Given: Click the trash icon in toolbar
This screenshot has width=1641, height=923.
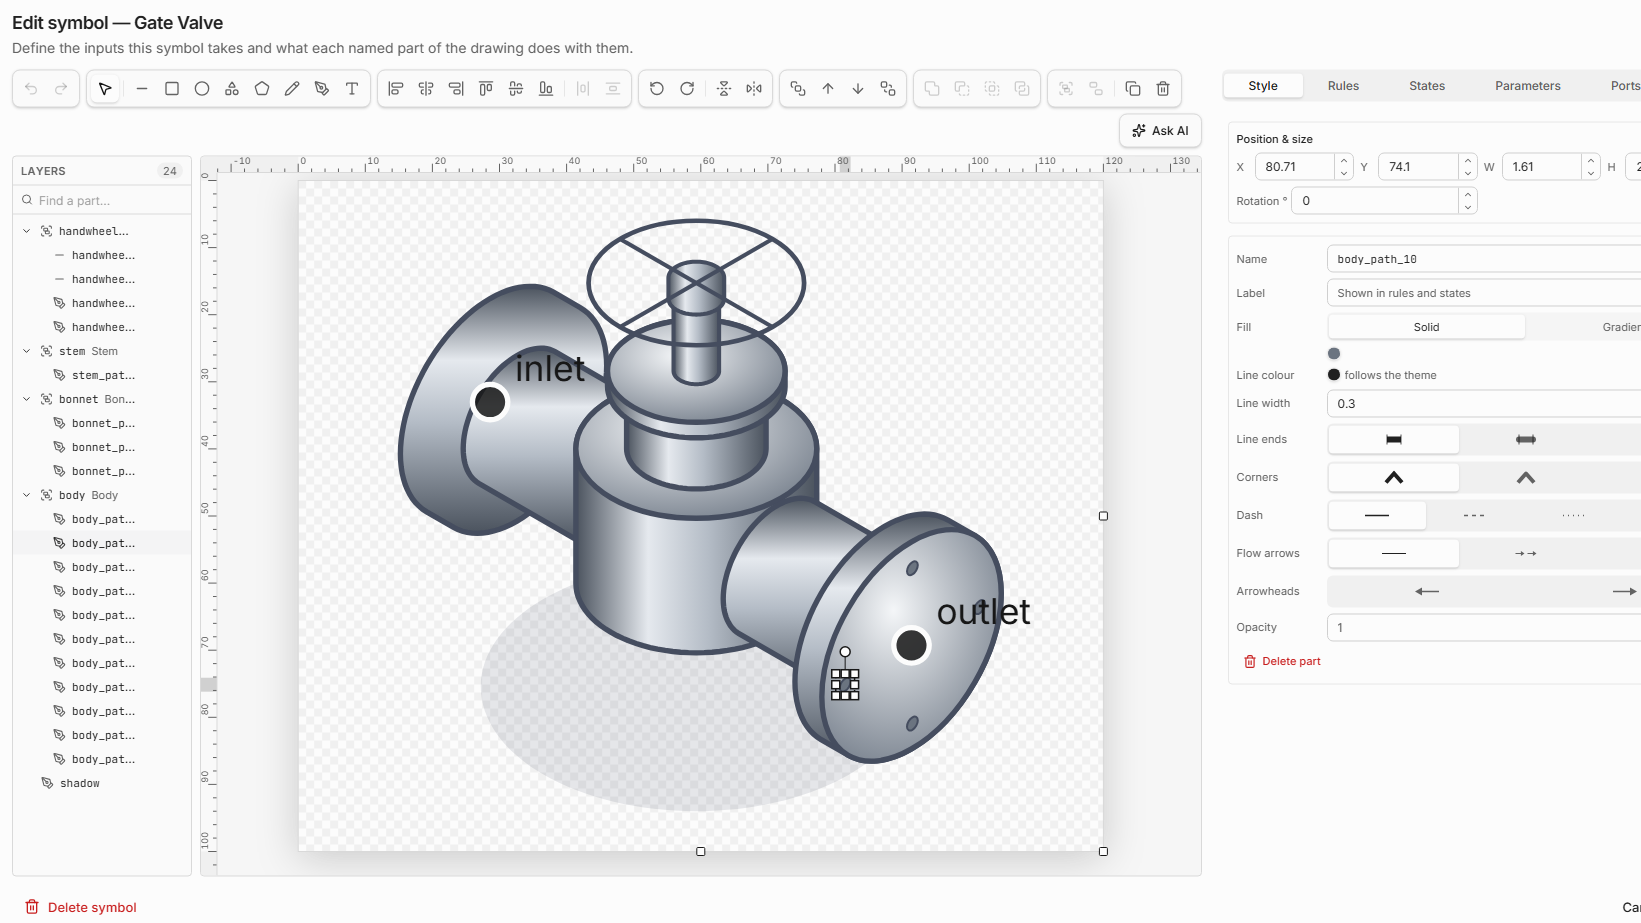Looking at the screenshot, I should (x=1163, y=89).
